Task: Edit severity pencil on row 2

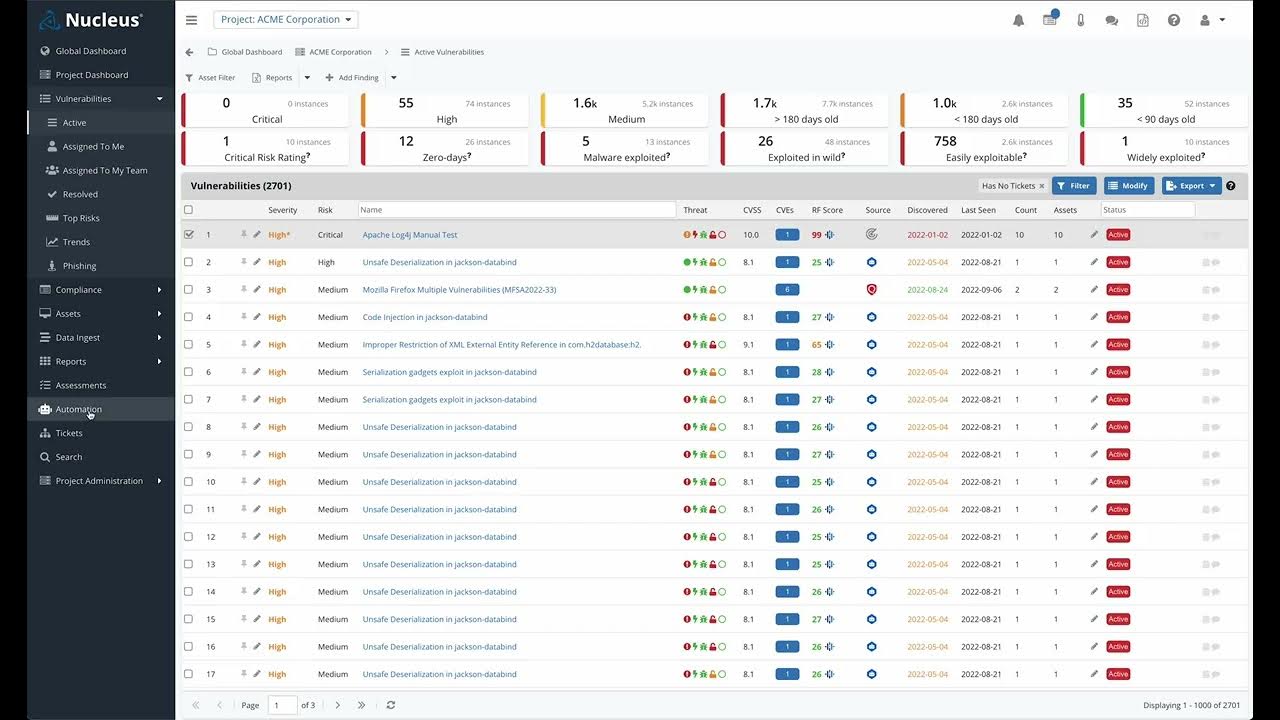Action: pyautogui.click(x=257, y=262)
